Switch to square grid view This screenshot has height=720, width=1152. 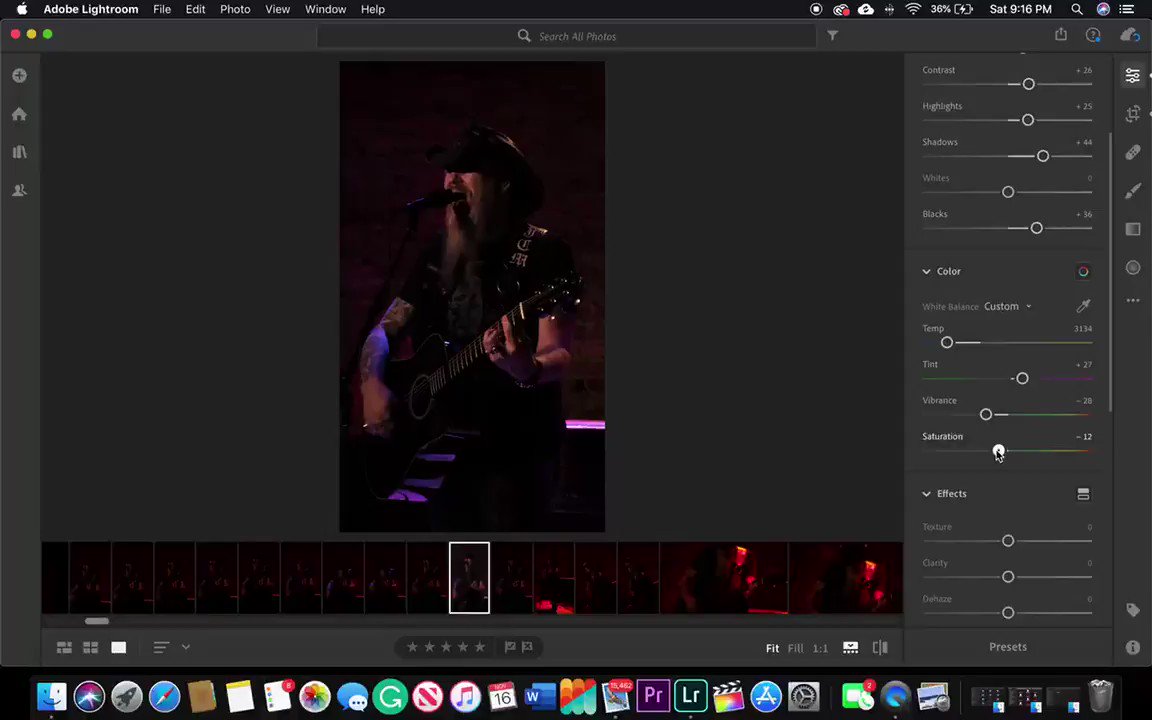coord(91,647)
